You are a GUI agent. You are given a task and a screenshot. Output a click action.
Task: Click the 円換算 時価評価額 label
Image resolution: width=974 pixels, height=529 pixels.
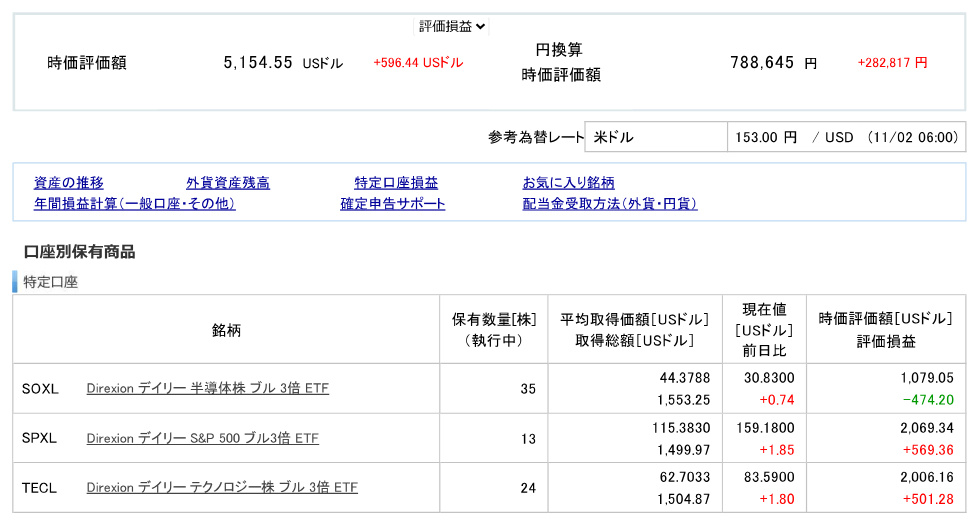[x=560, y=62]
